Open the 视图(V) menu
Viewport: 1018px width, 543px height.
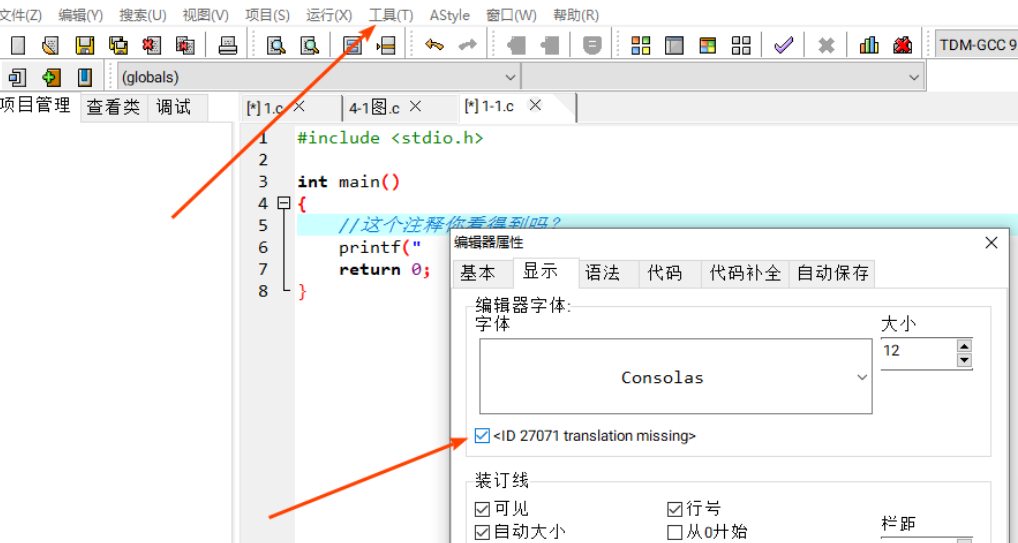pos(206,15)
